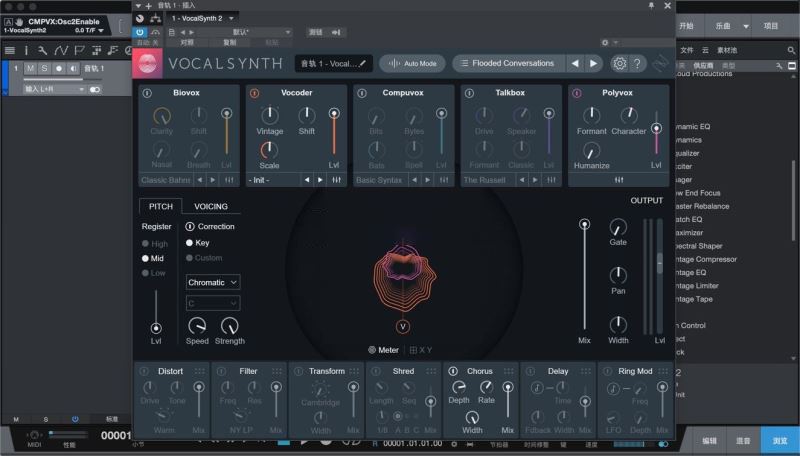
Task: Open 混音 mix panel button
Action: (x=743, y=441)
